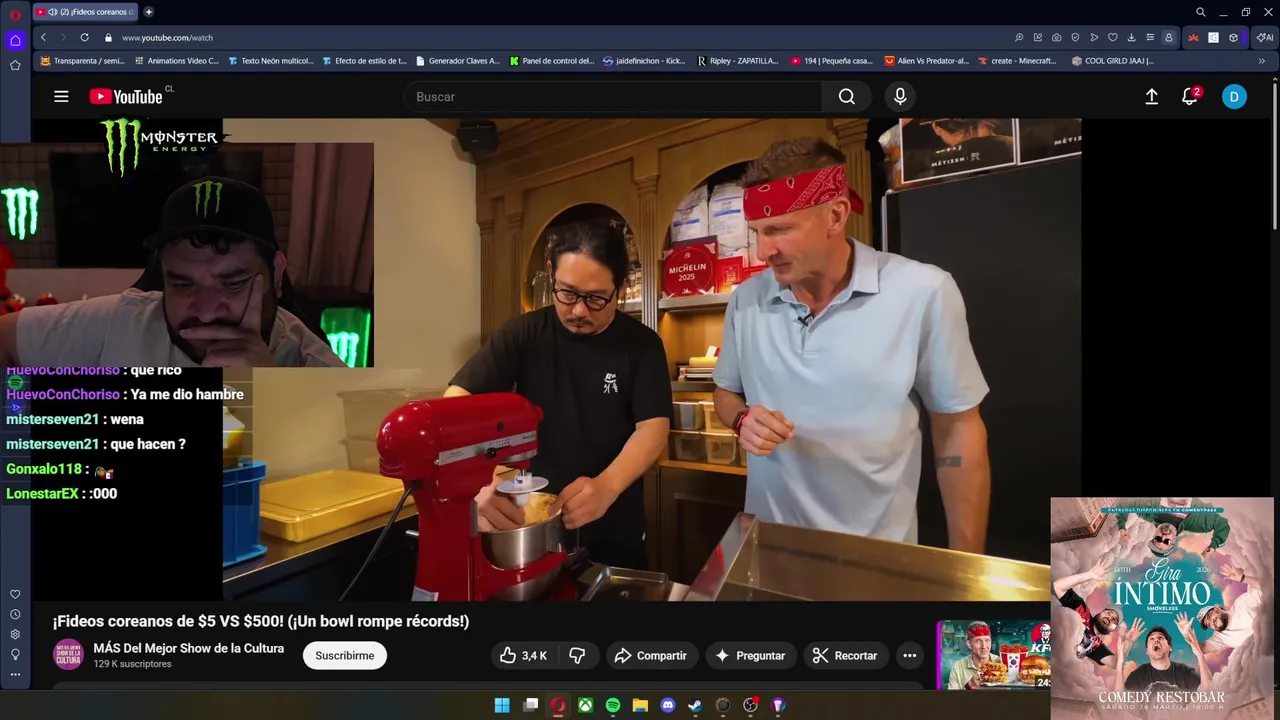
Task: Open the KFC suggested video thumbnail
Action: point(993,654)
